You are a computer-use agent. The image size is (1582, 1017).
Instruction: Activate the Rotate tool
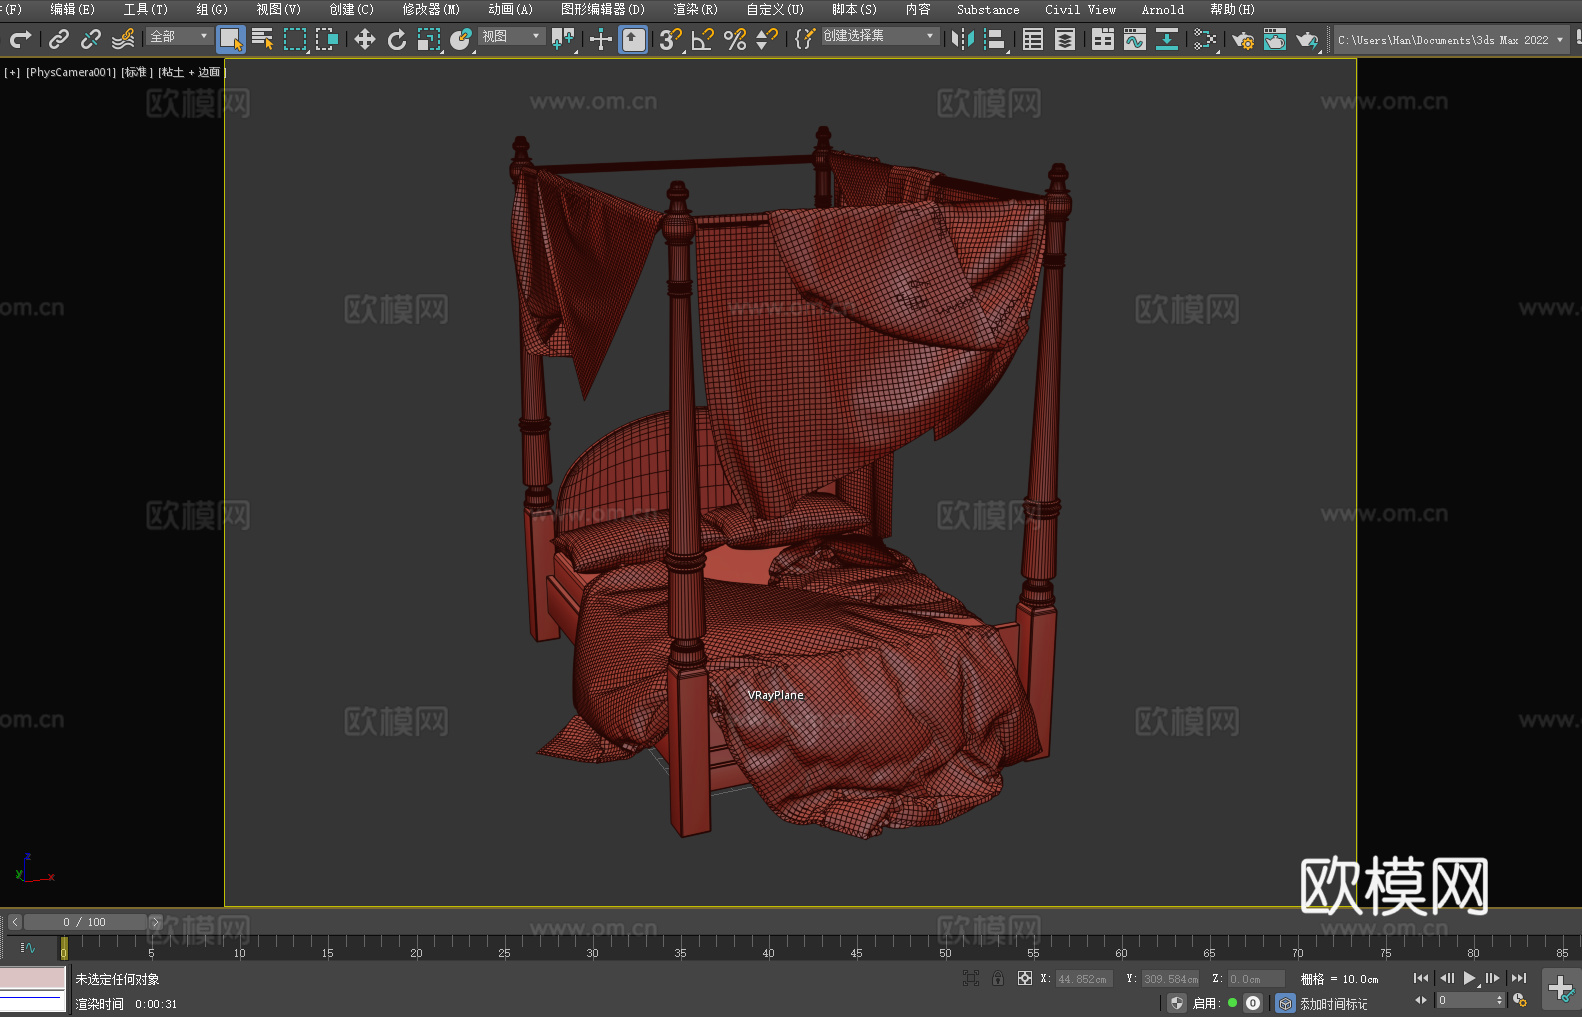tap(397, 39)
